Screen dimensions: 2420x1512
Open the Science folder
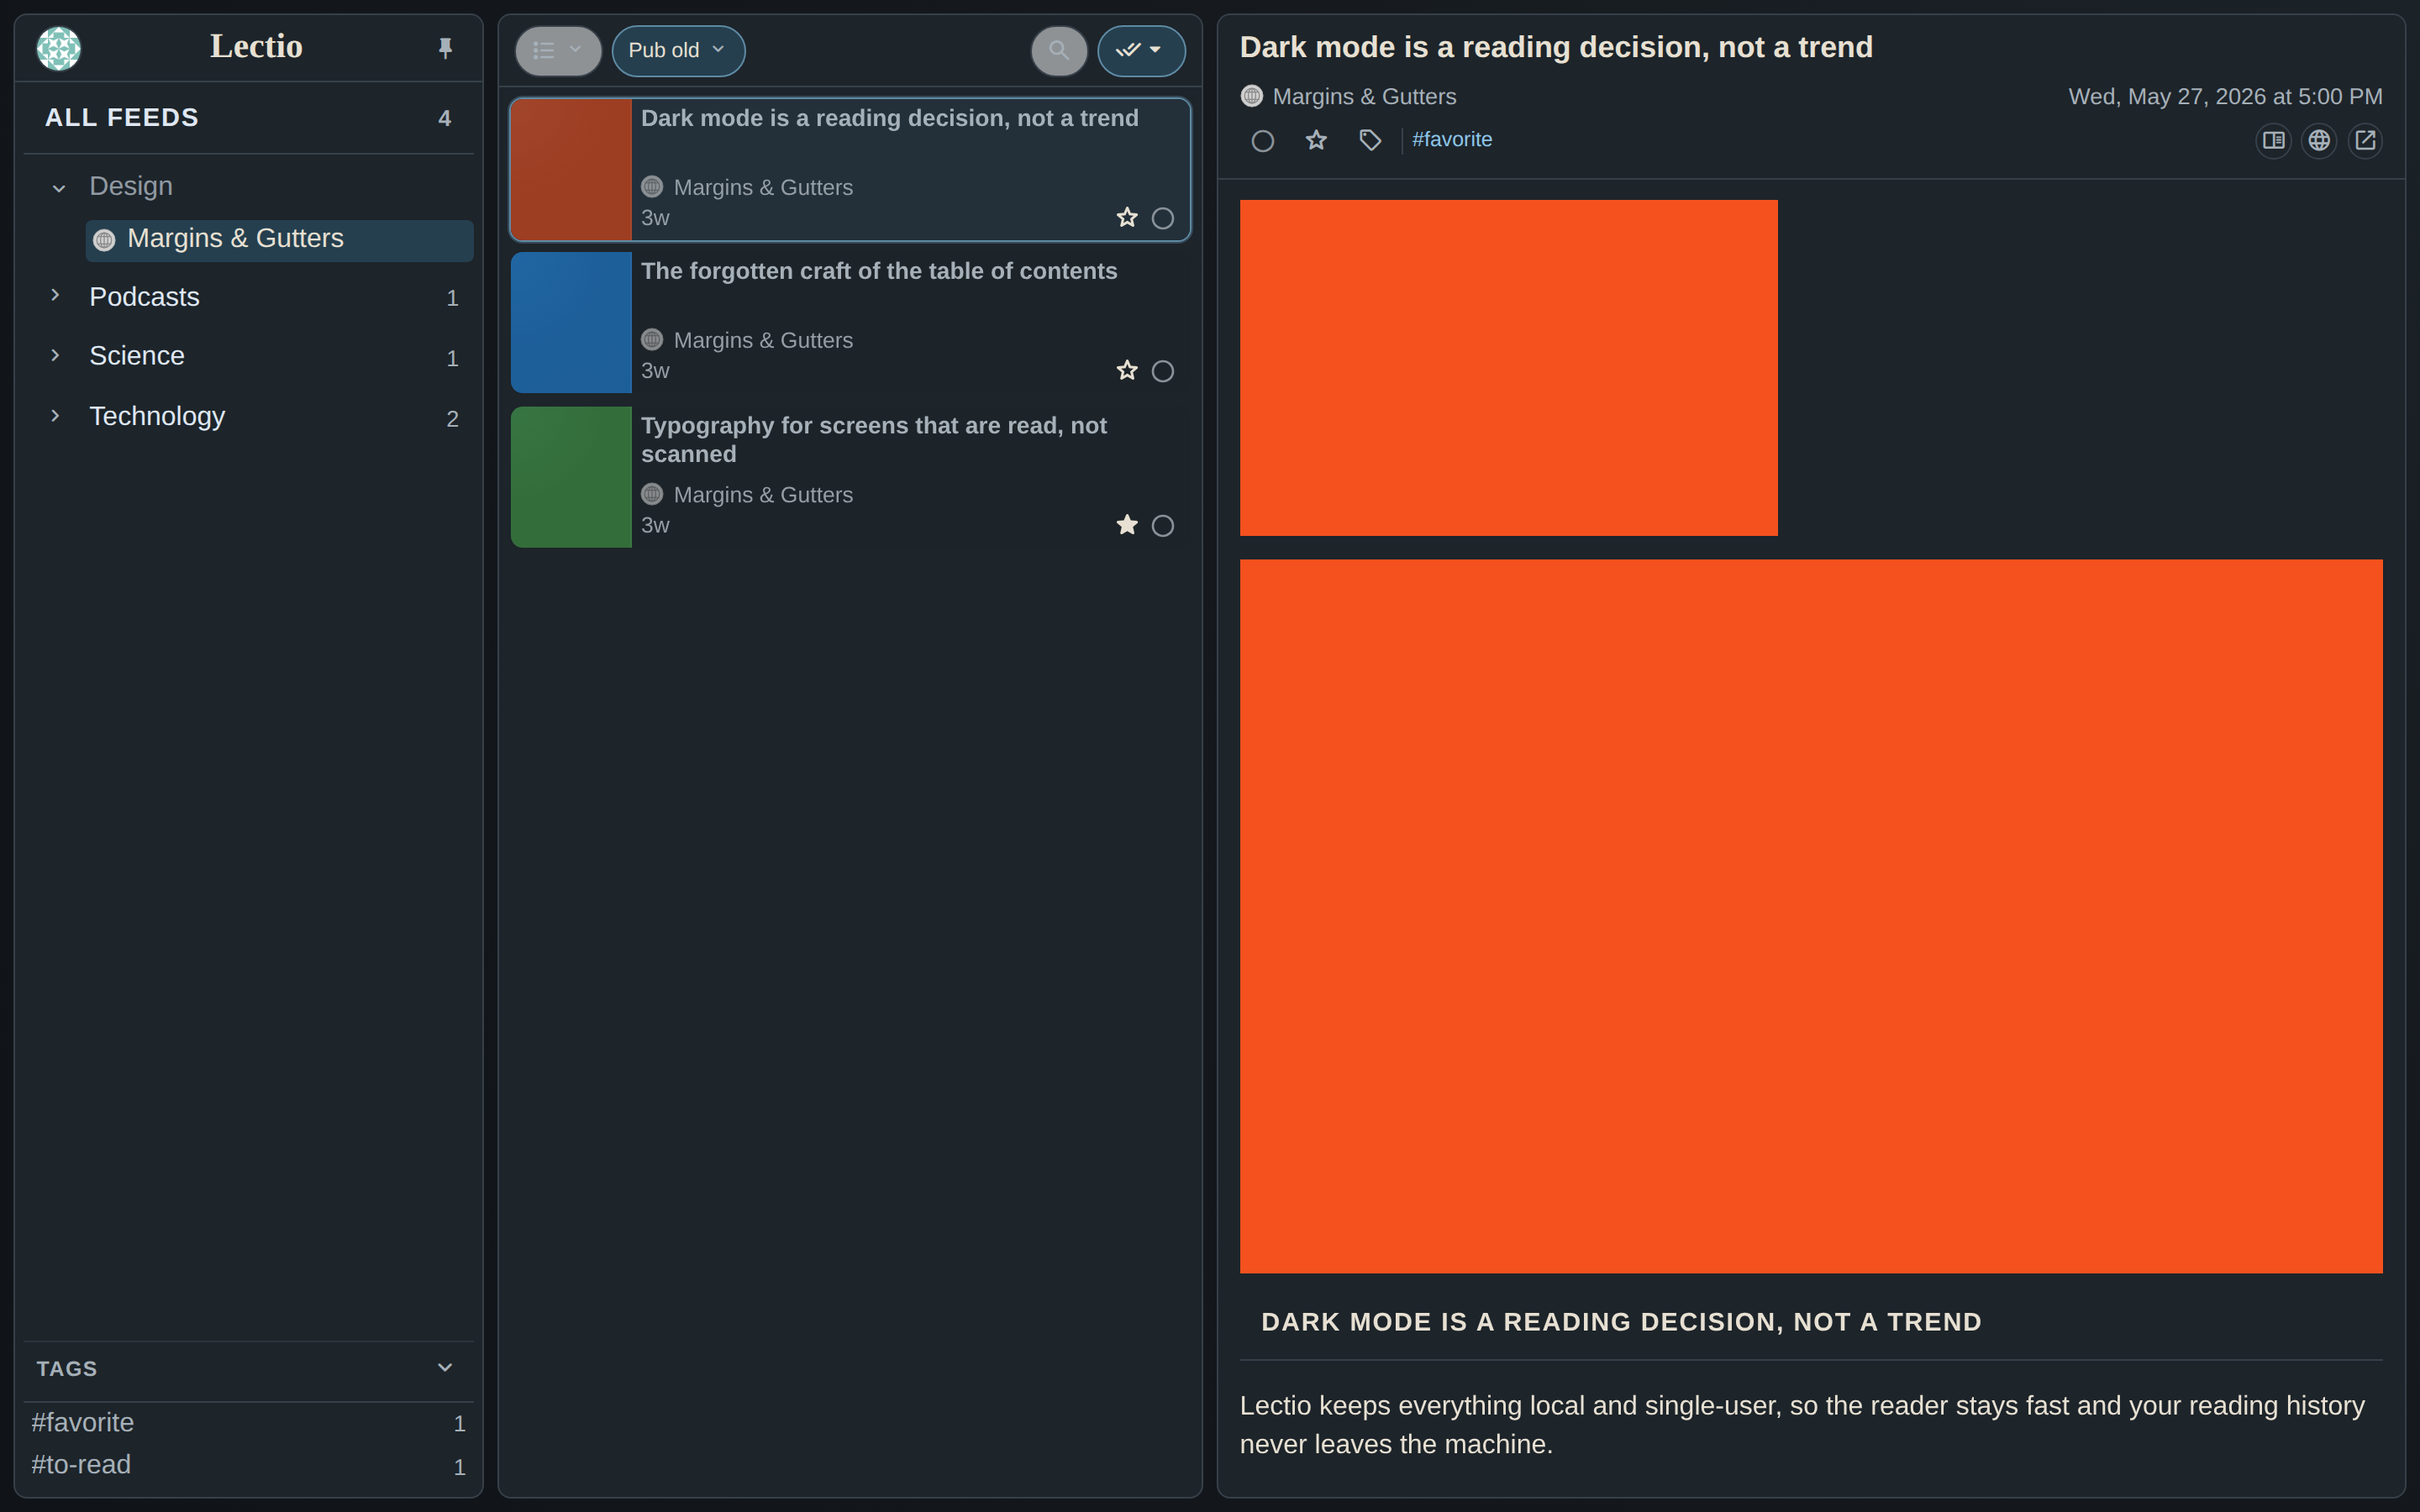137,356
